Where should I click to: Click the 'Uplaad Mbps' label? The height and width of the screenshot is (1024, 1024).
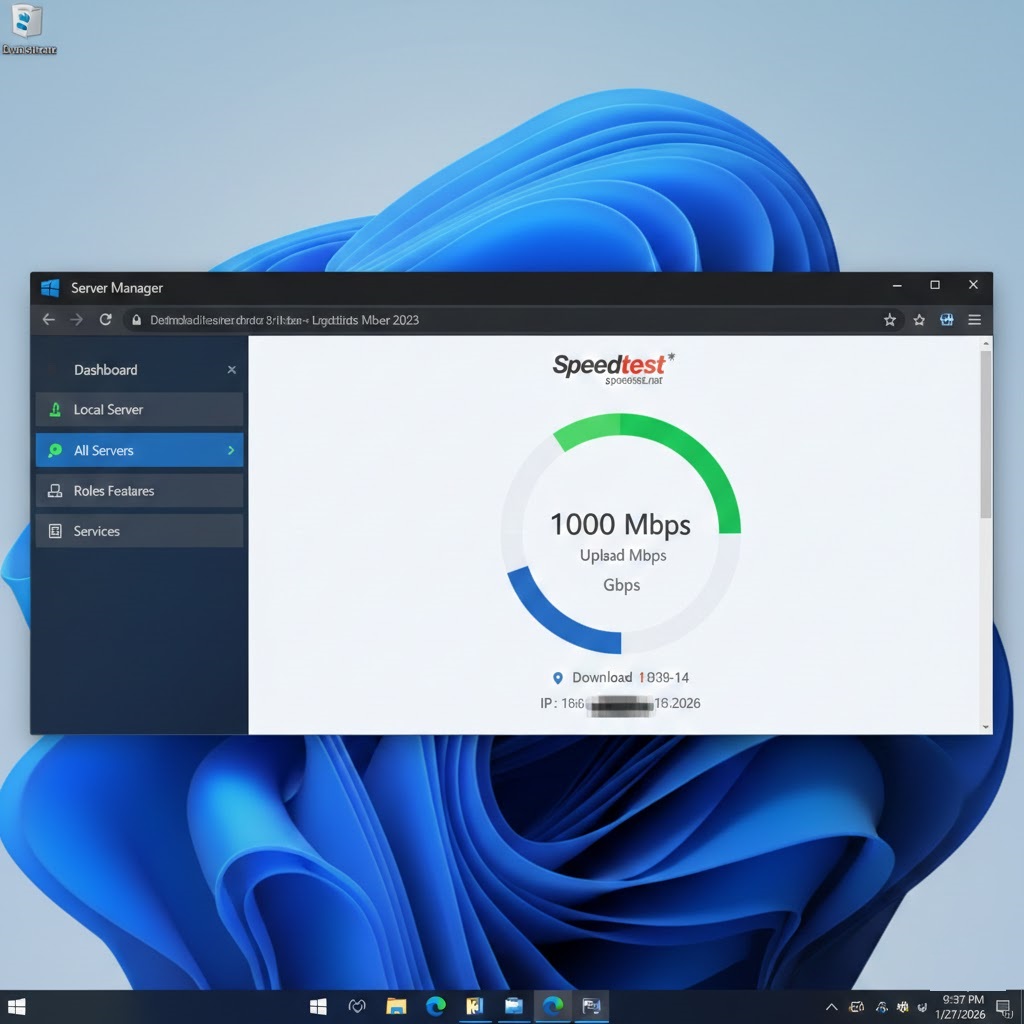coord(623,556)
